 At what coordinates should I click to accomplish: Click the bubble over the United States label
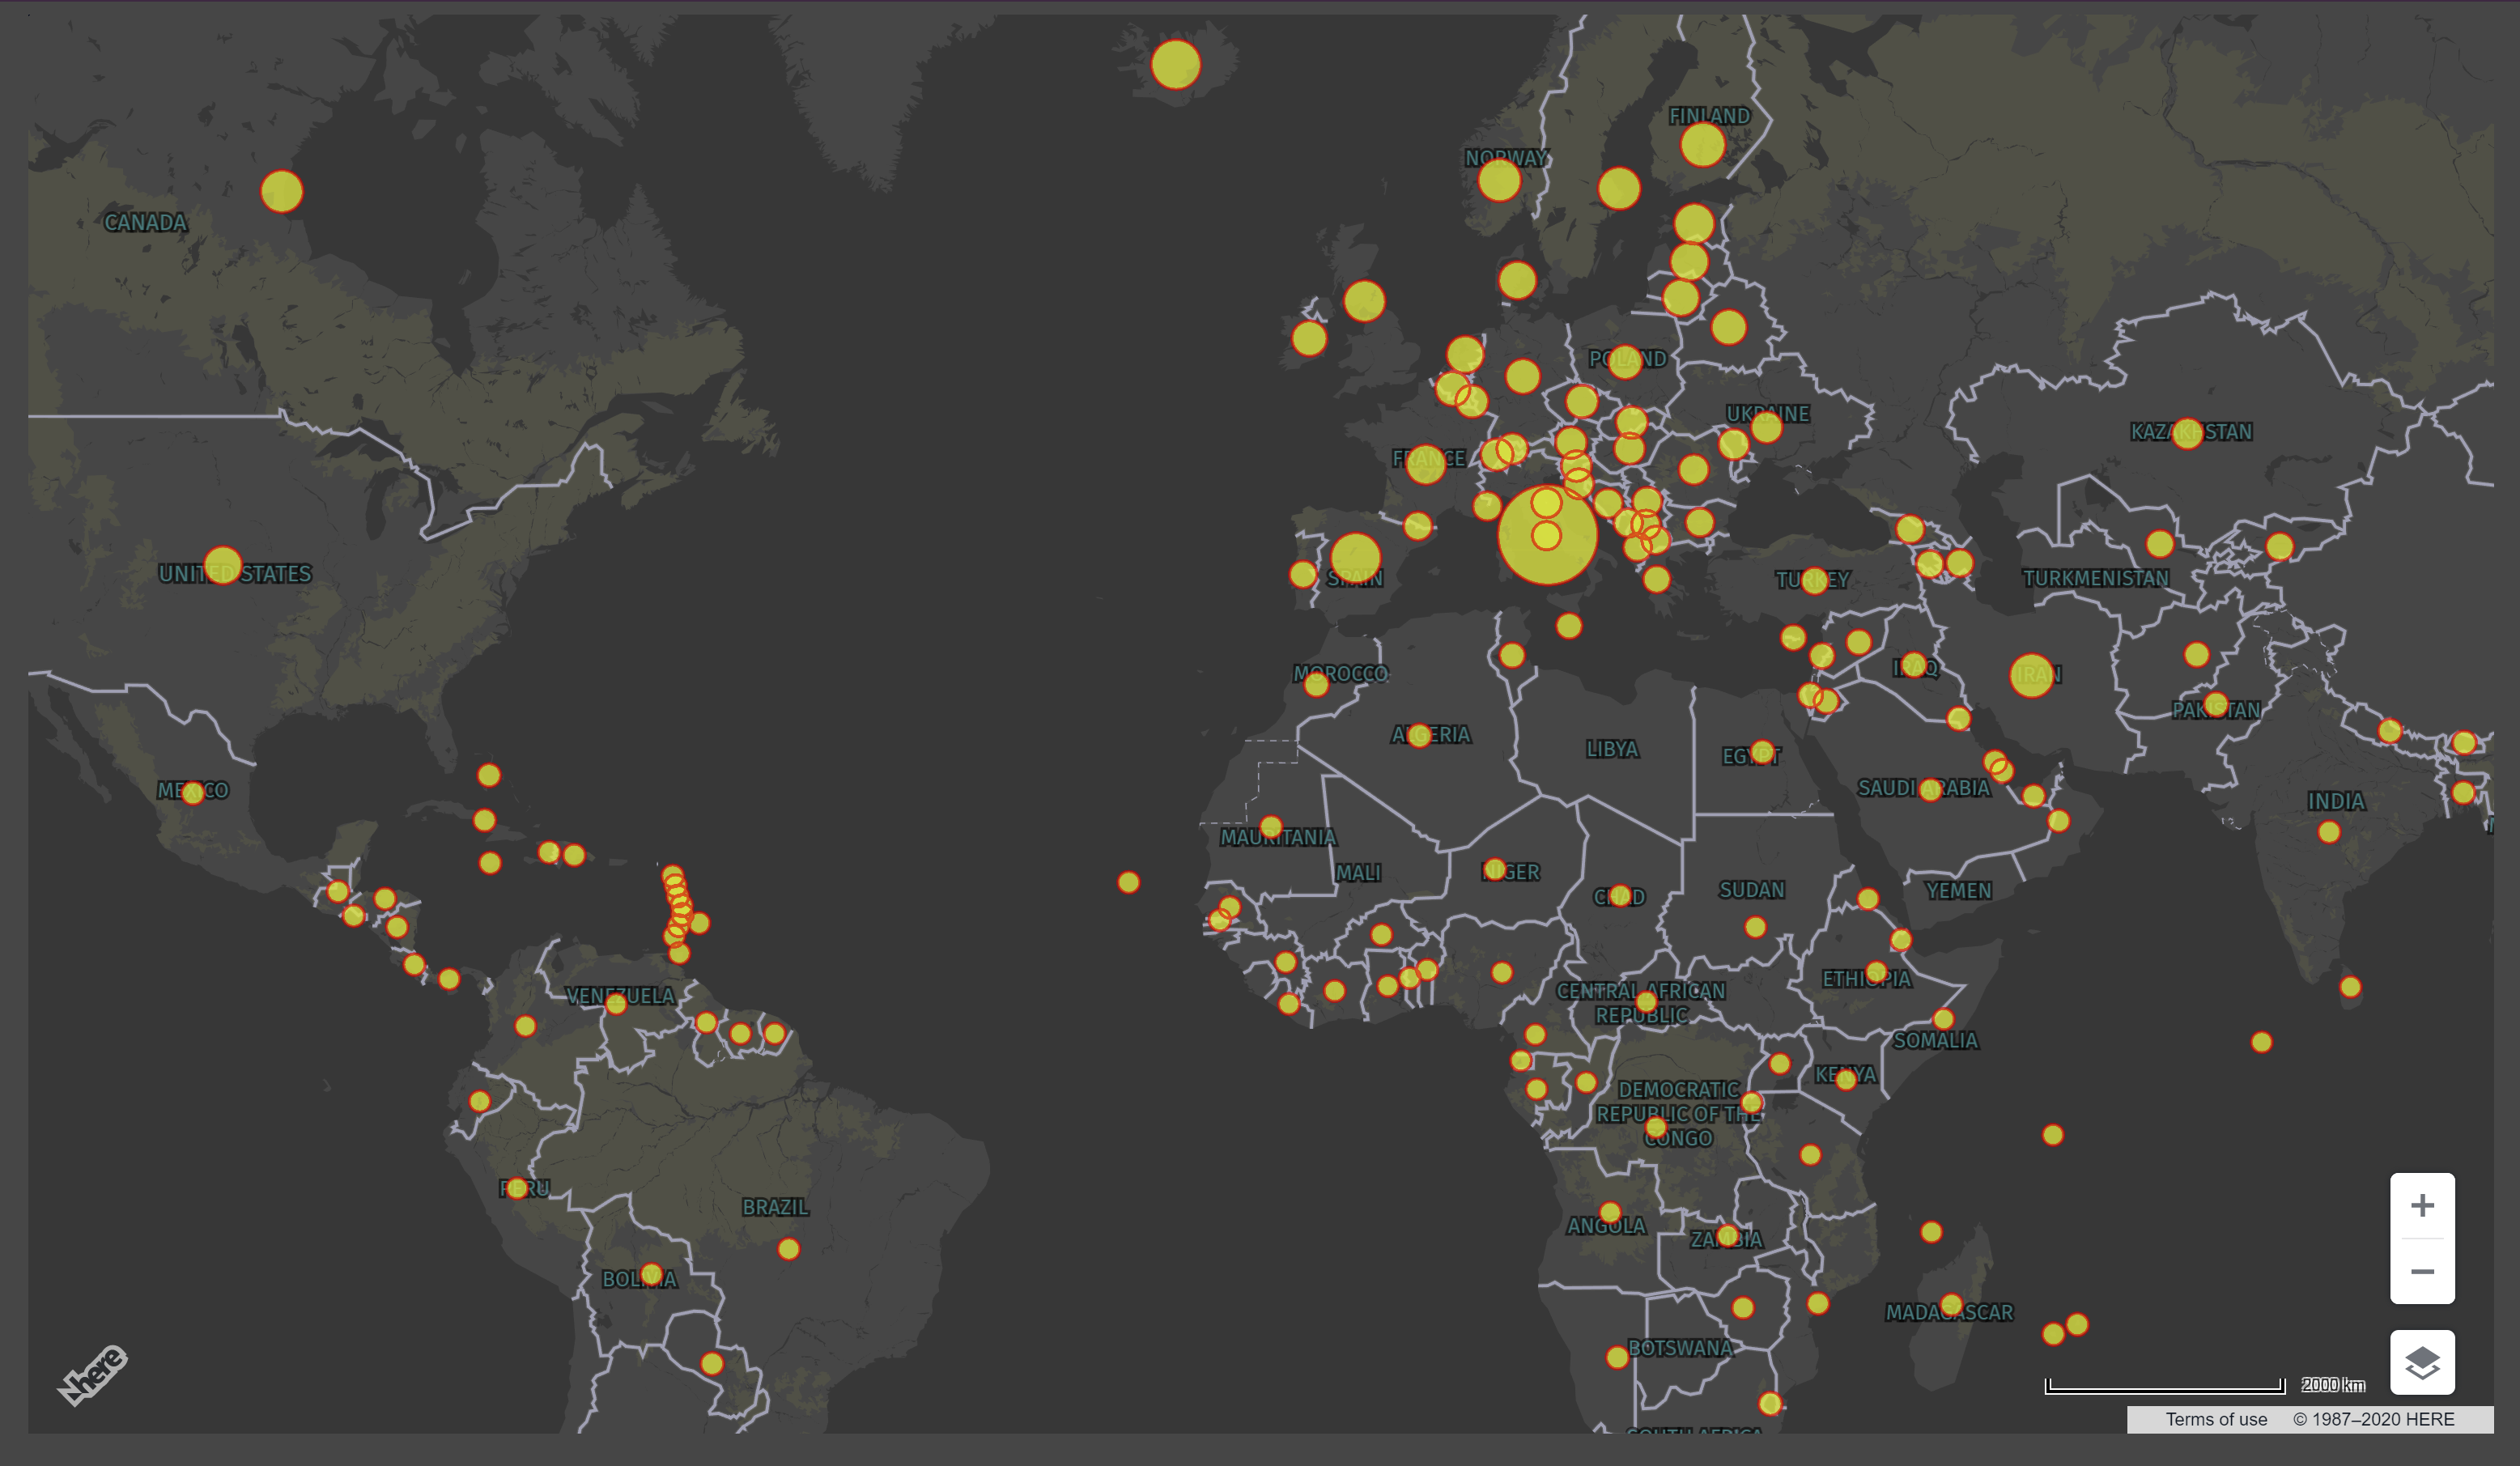(222, 566)
